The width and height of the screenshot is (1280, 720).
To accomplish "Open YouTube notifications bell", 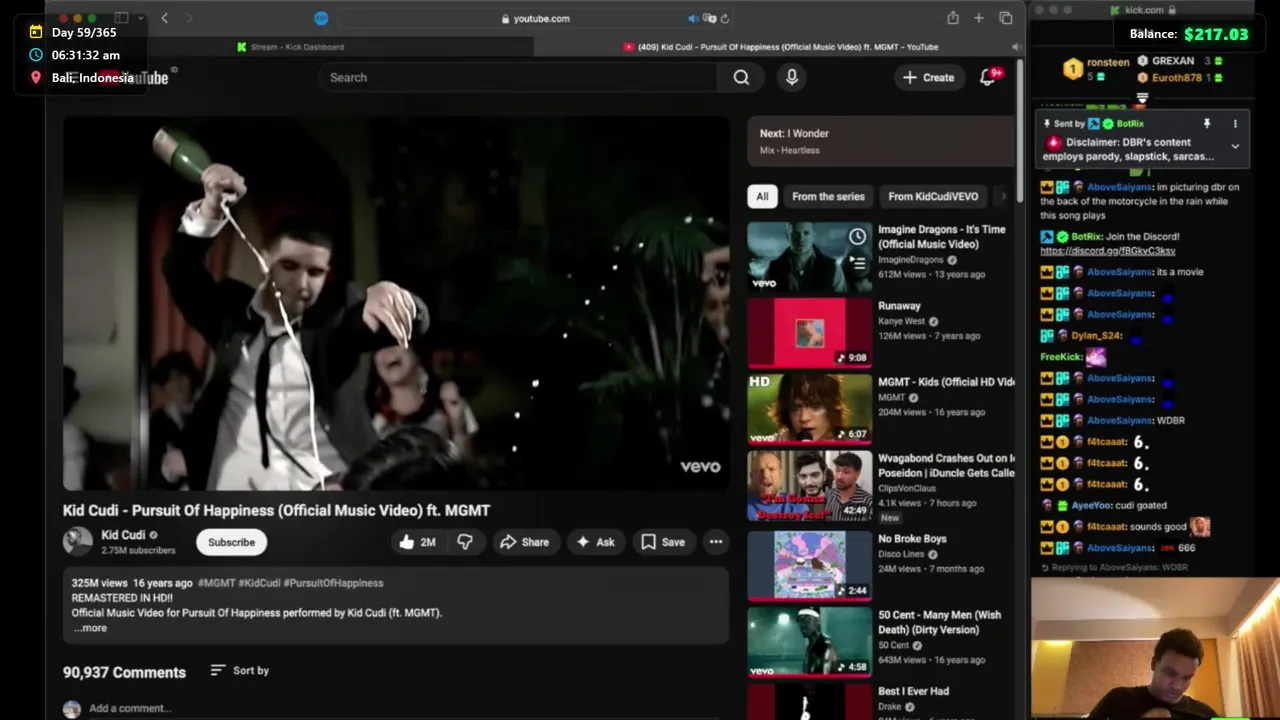I will tap(988, 77).
